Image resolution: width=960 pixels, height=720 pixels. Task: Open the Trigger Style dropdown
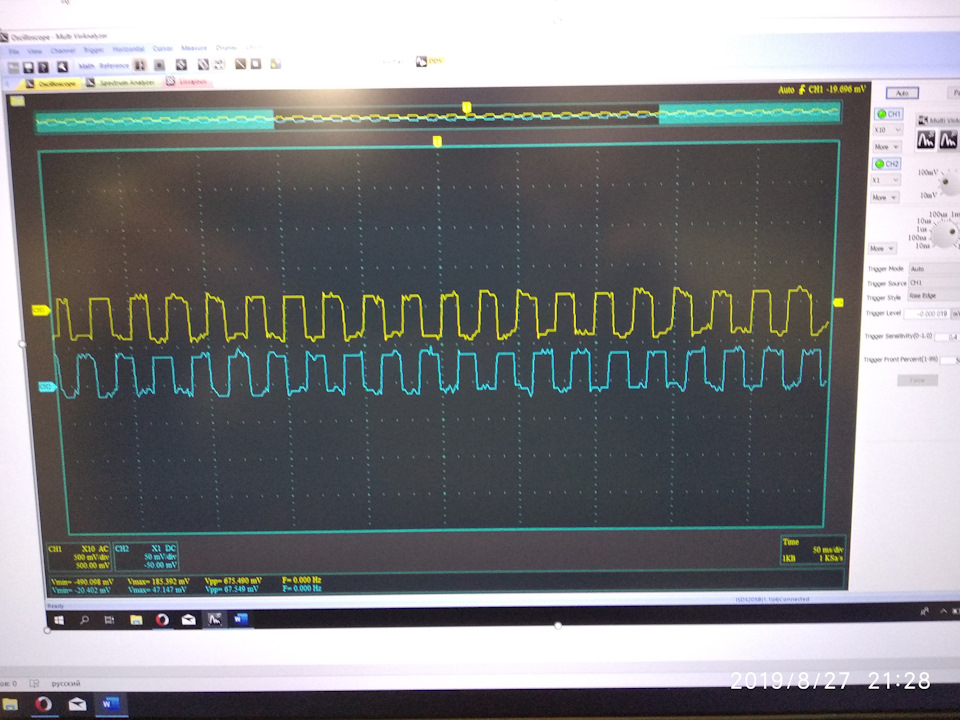(933, 296)
